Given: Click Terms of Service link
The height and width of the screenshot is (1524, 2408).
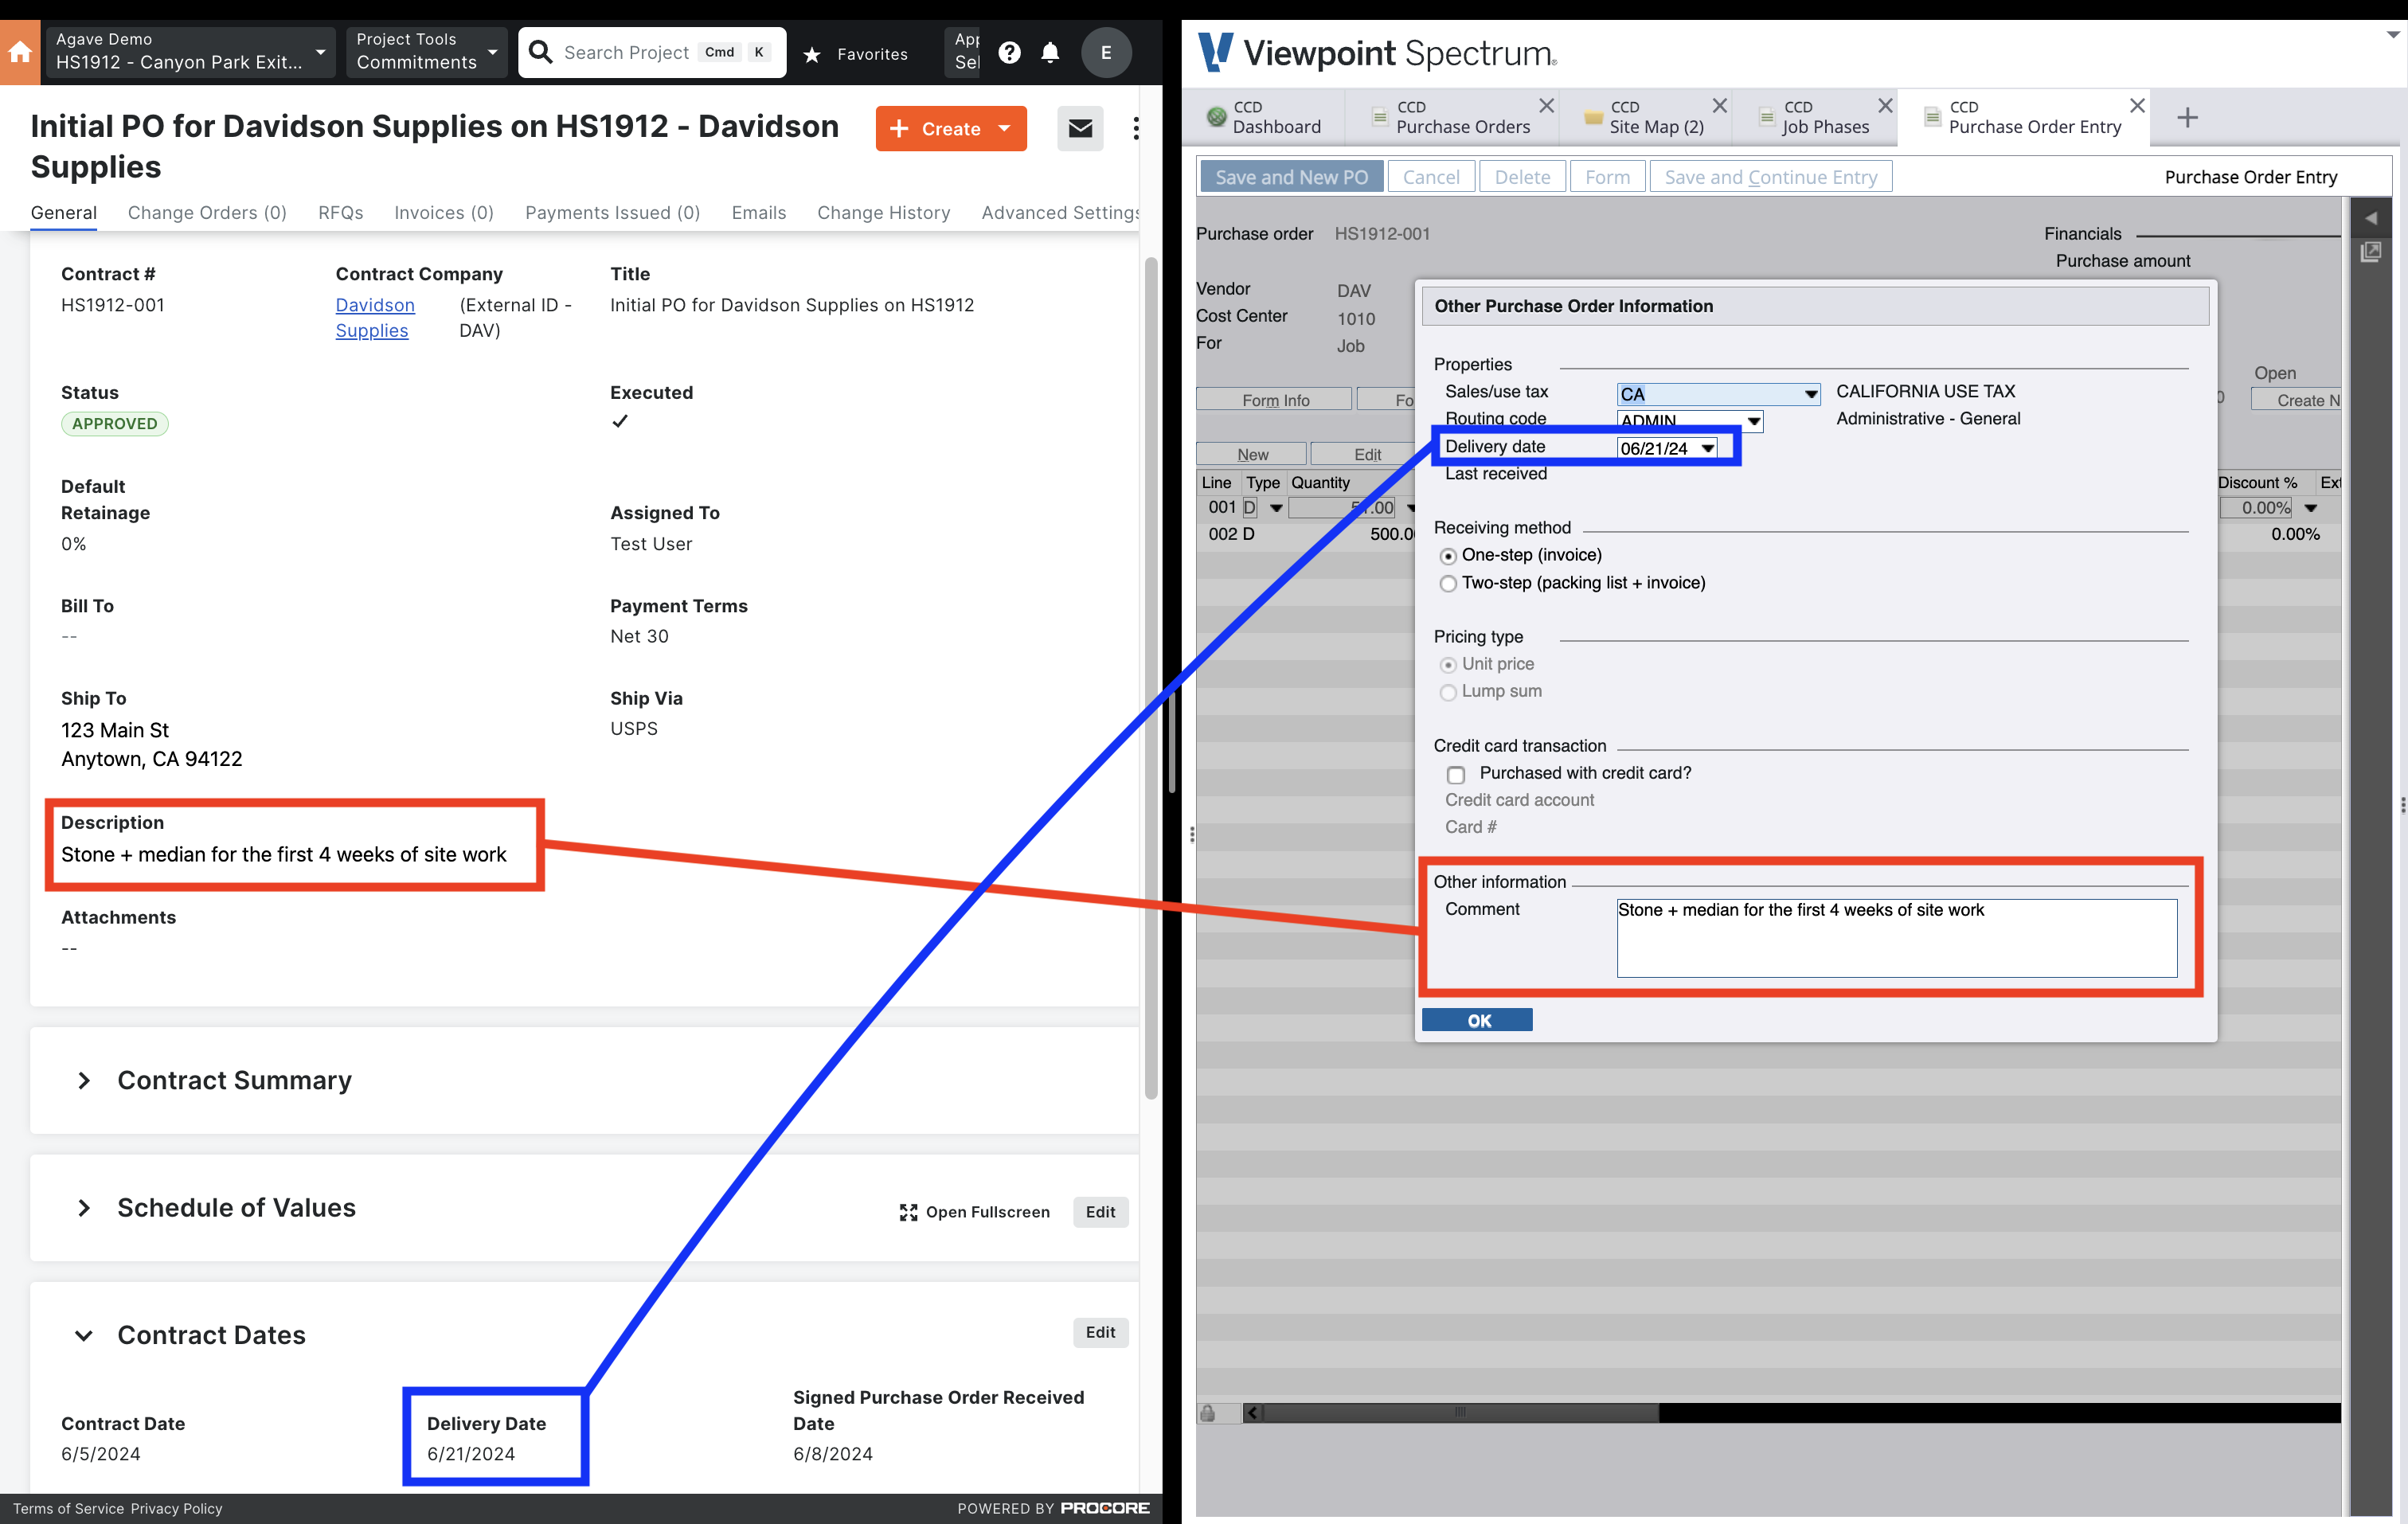Looking at the screenshot, I should click(x=68, y=1508).
